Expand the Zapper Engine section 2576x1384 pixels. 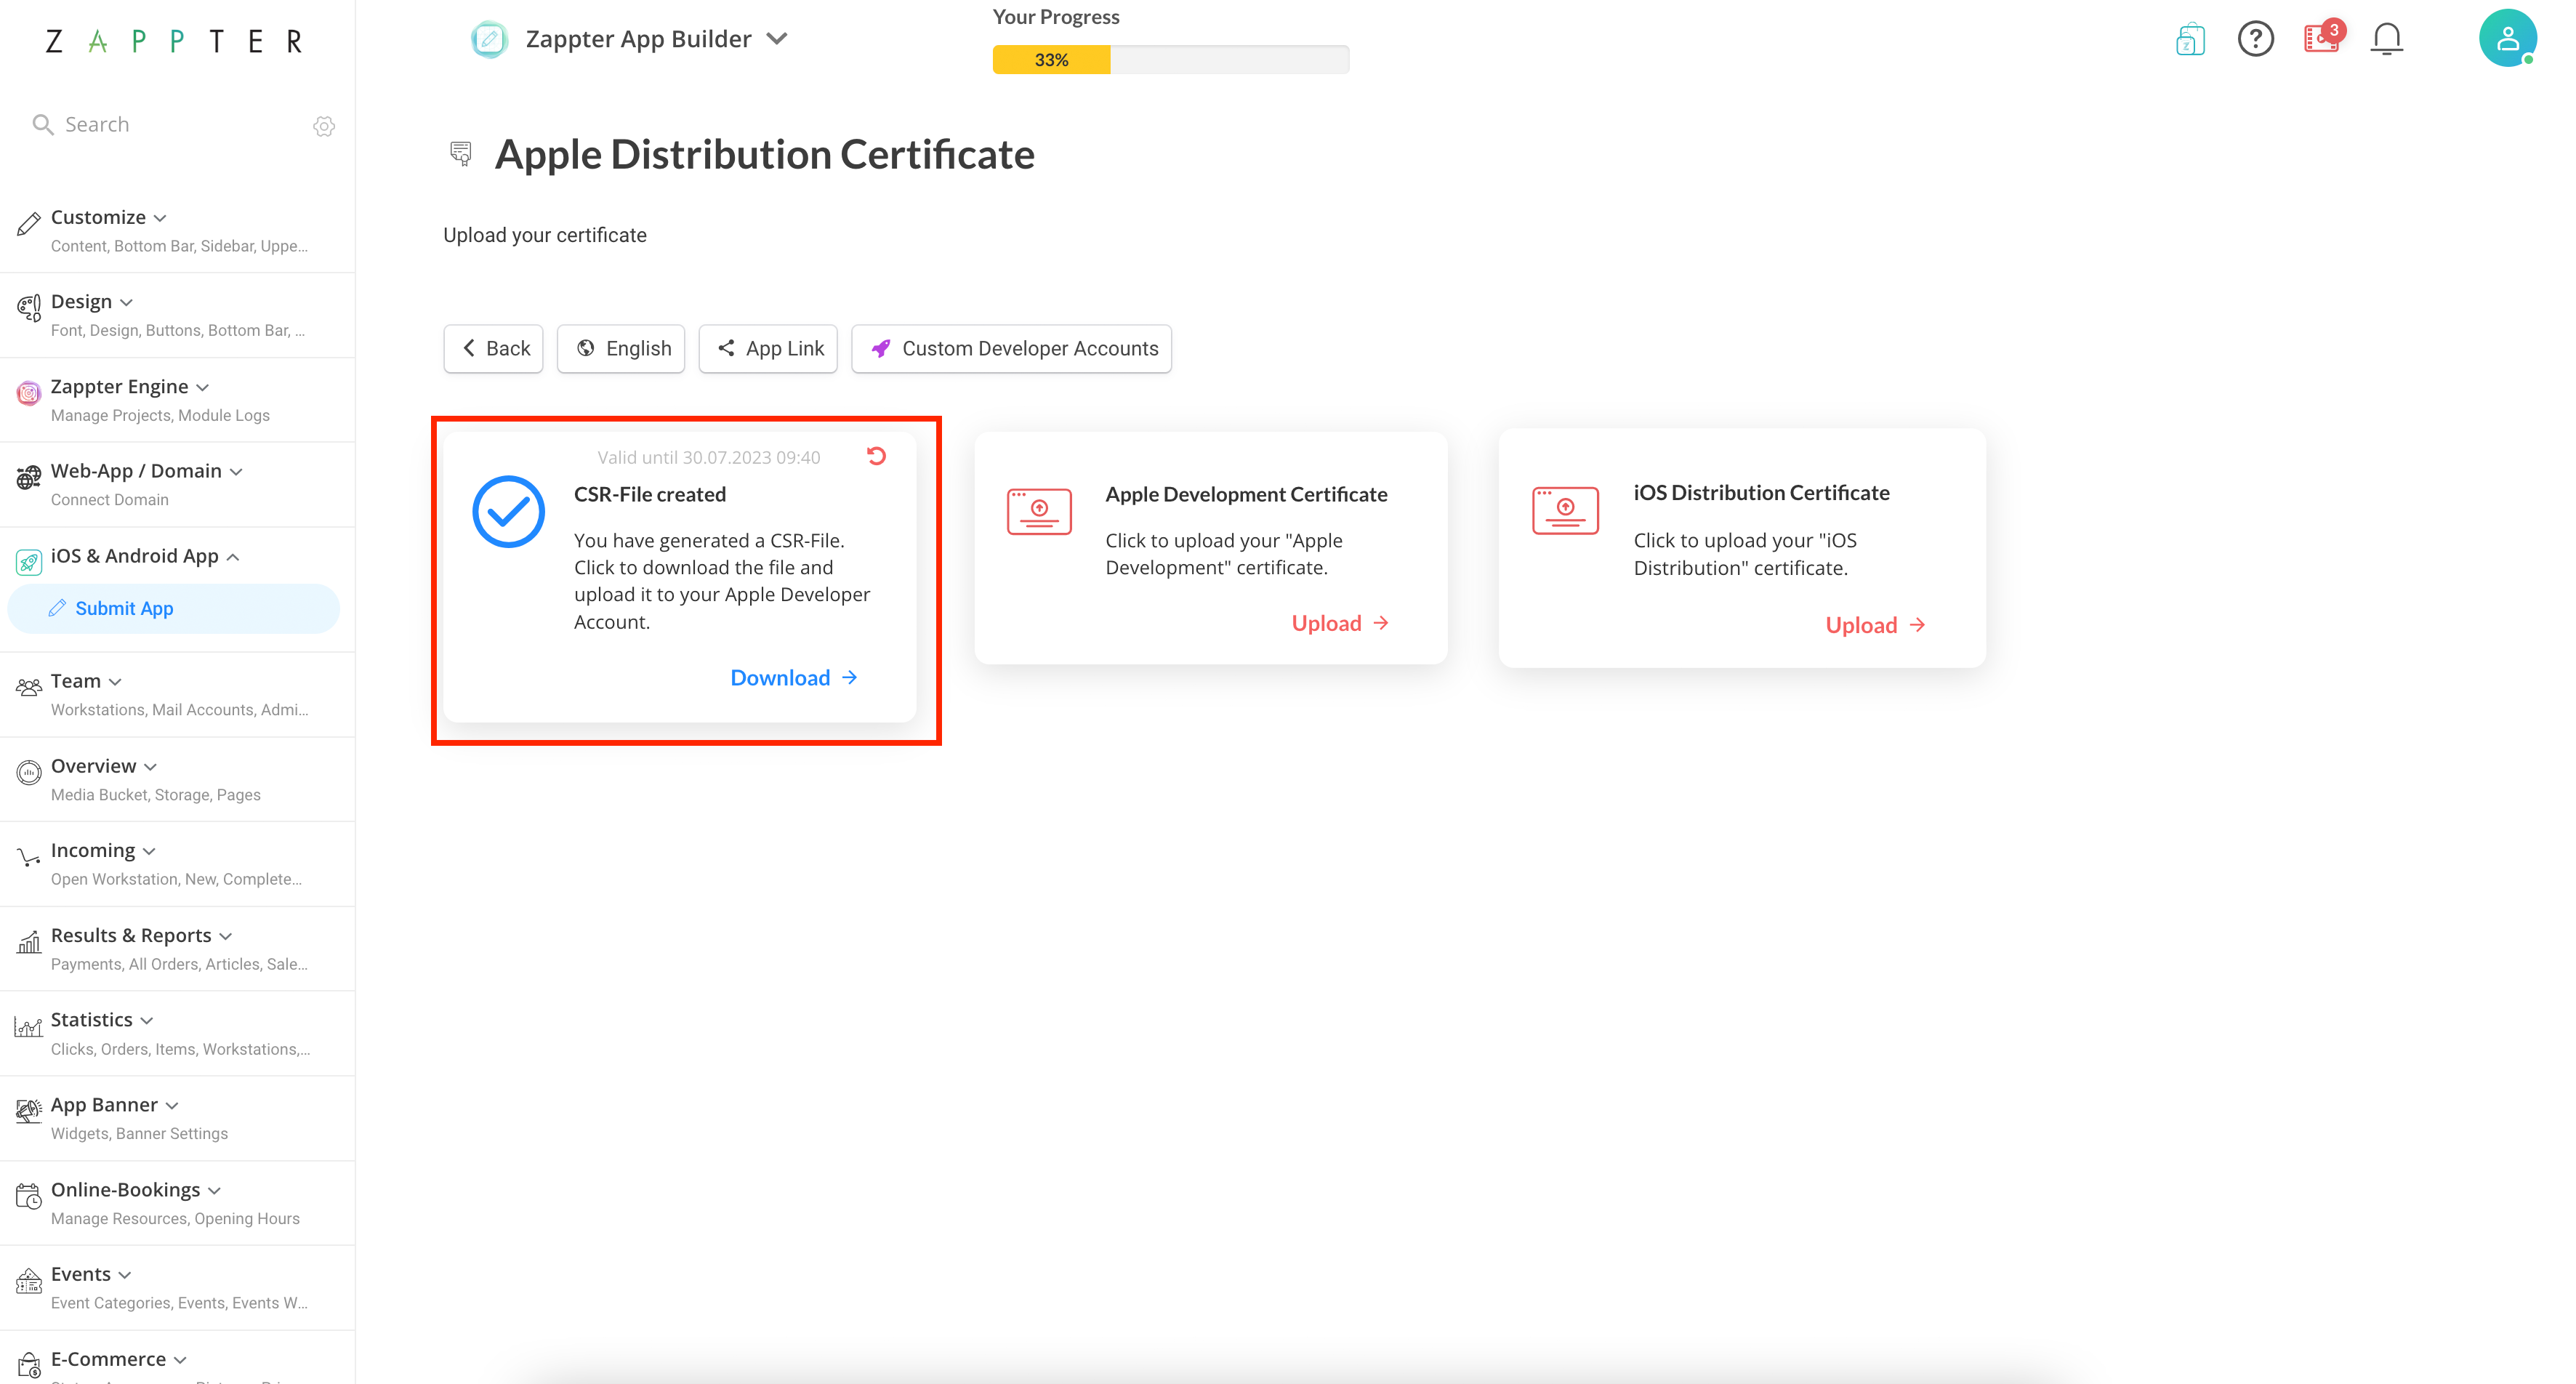pyautogui.click(x=202, y=387)
